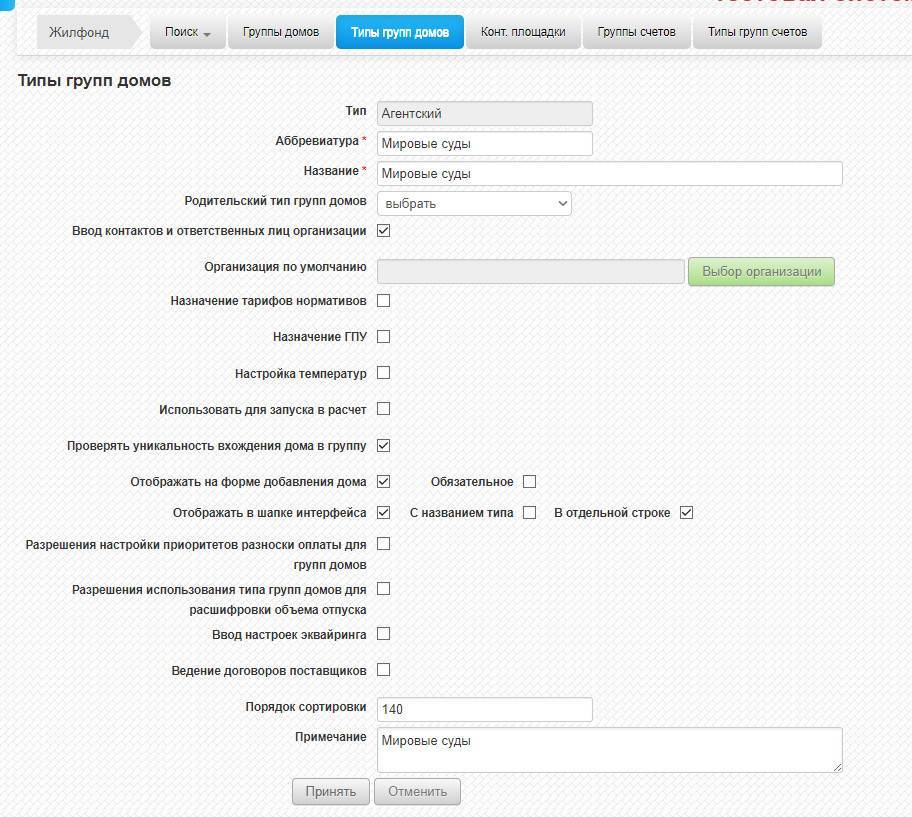Enable the Ввод настроек эквайринга checkbox
Screen dimensions: 912x817
pyautogui.click(x=383, y=634)
